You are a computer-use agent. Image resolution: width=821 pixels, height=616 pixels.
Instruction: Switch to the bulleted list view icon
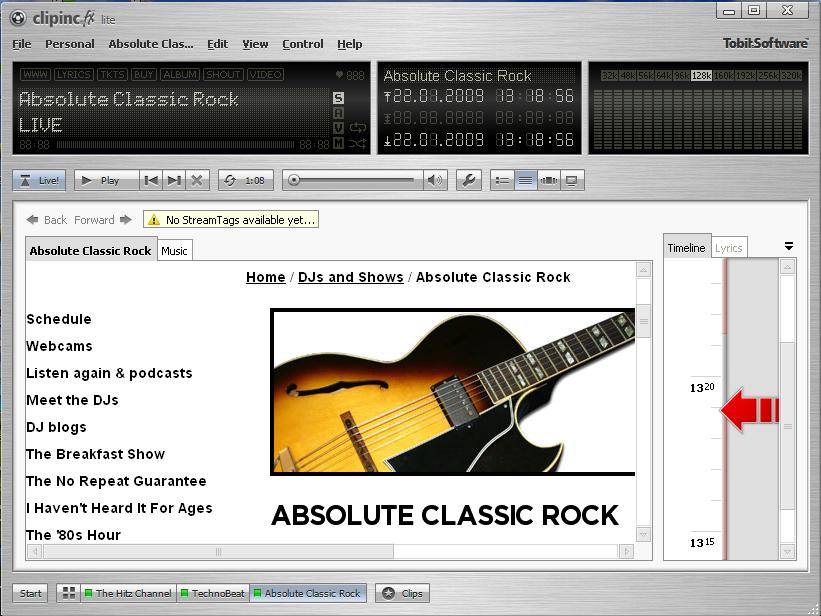(502, 181)
